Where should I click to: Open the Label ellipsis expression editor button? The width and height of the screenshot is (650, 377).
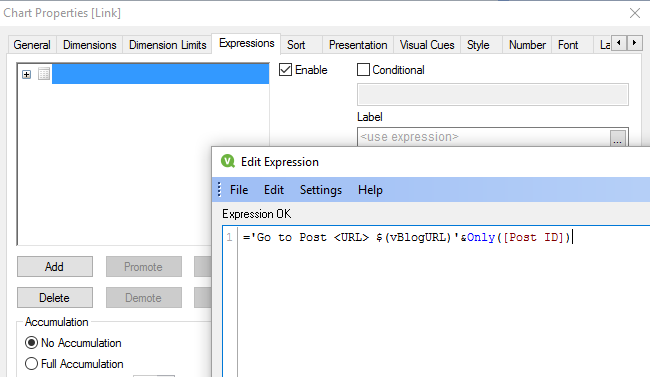[618, 138]
